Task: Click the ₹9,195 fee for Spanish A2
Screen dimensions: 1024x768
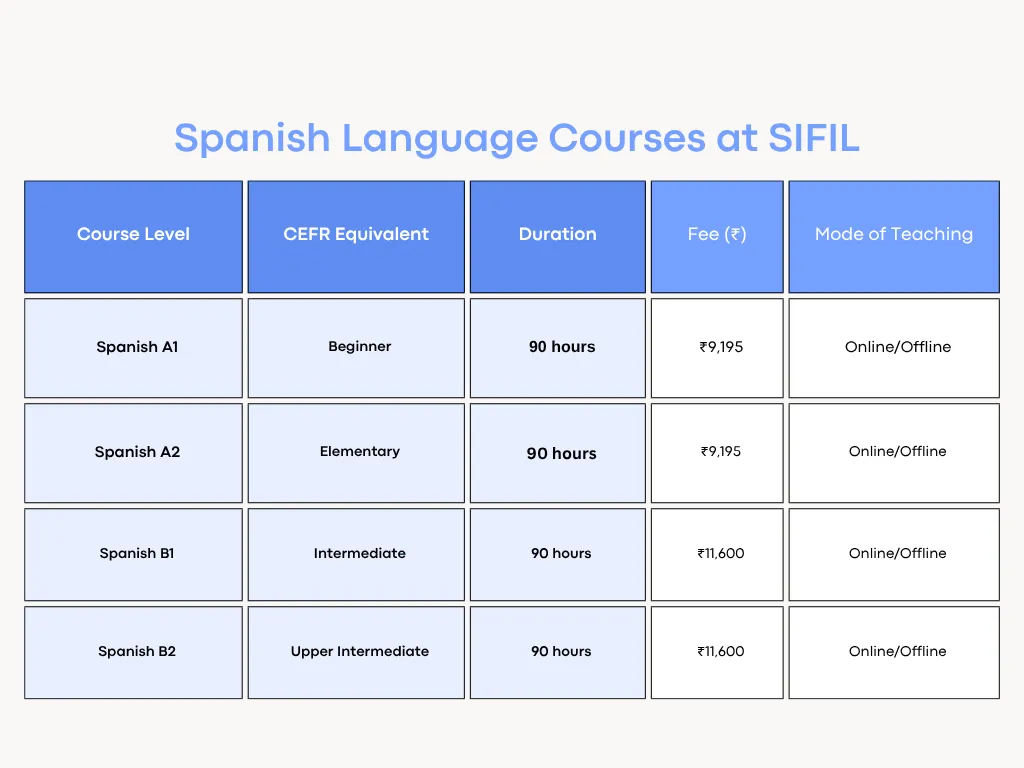Action: pos(721,452)
